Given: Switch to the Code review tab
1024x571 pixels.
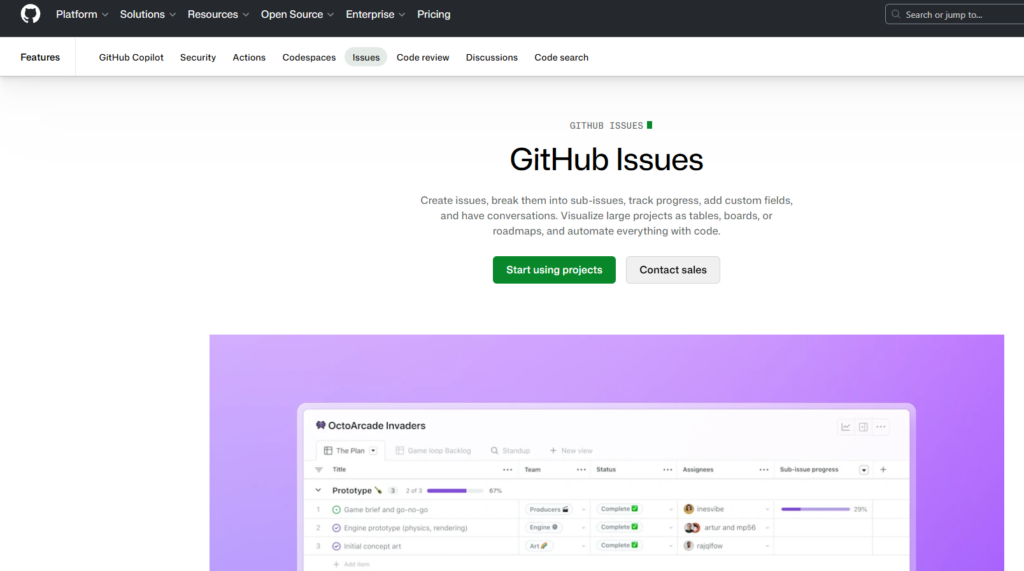Looking at the screenshot, I should click(423, 57).
